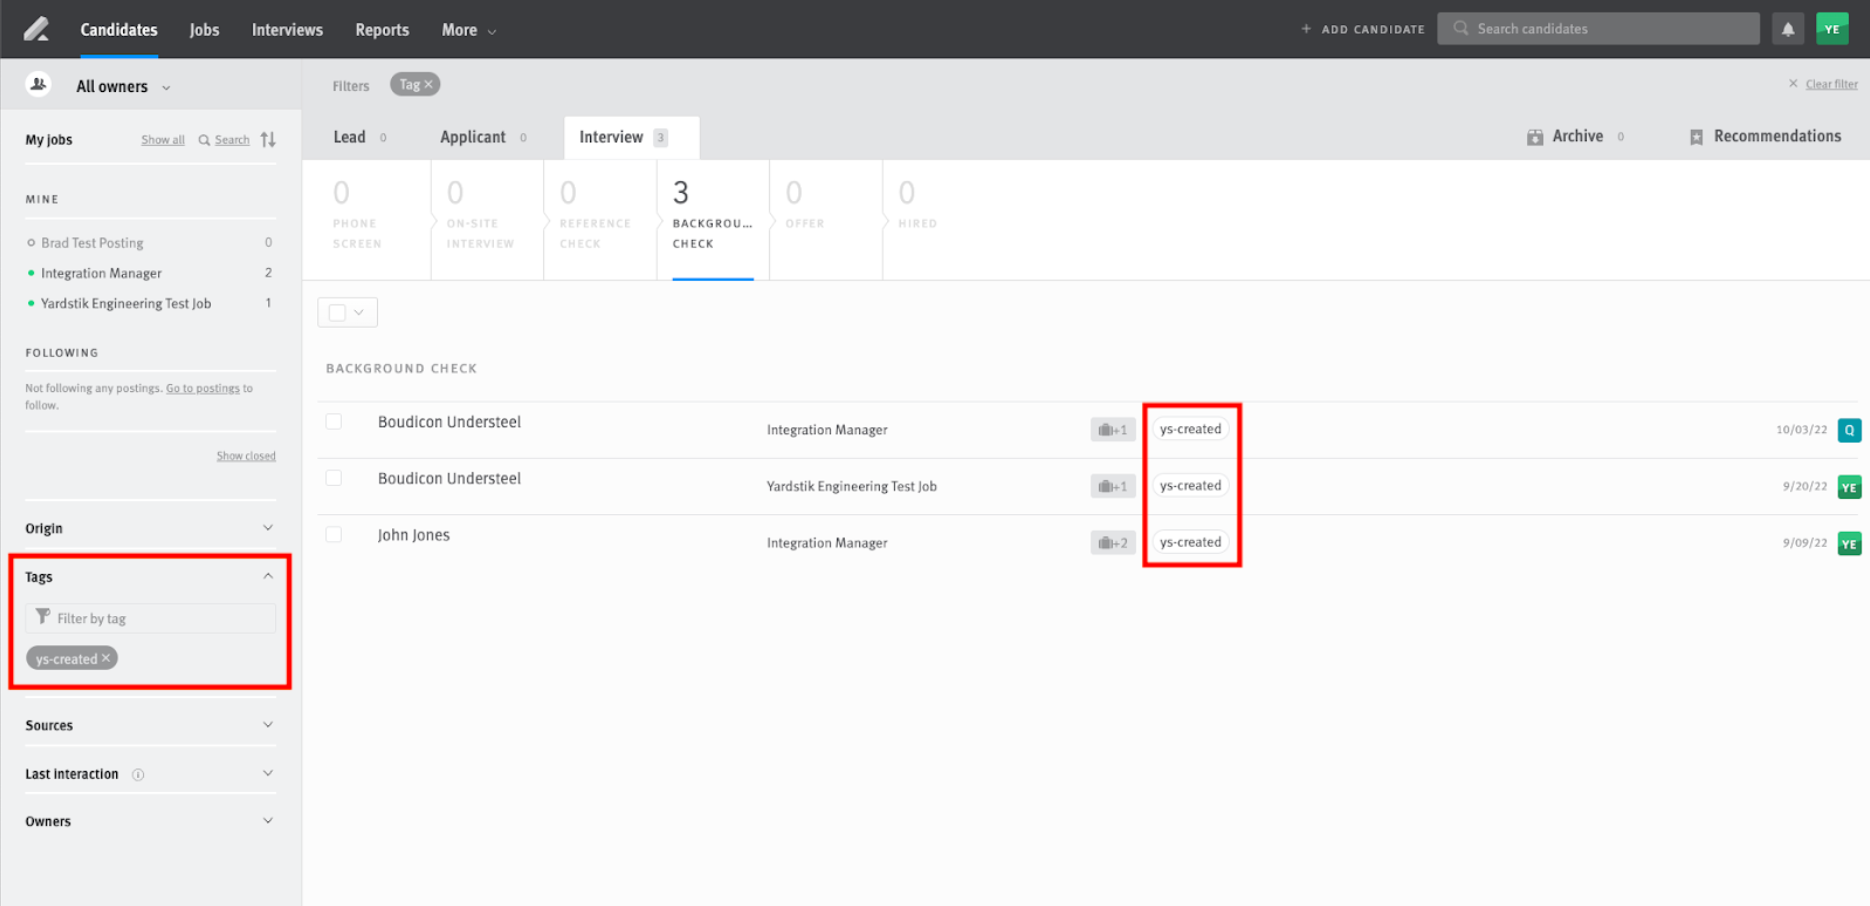Open the All owners dropdown

point(123,86)
